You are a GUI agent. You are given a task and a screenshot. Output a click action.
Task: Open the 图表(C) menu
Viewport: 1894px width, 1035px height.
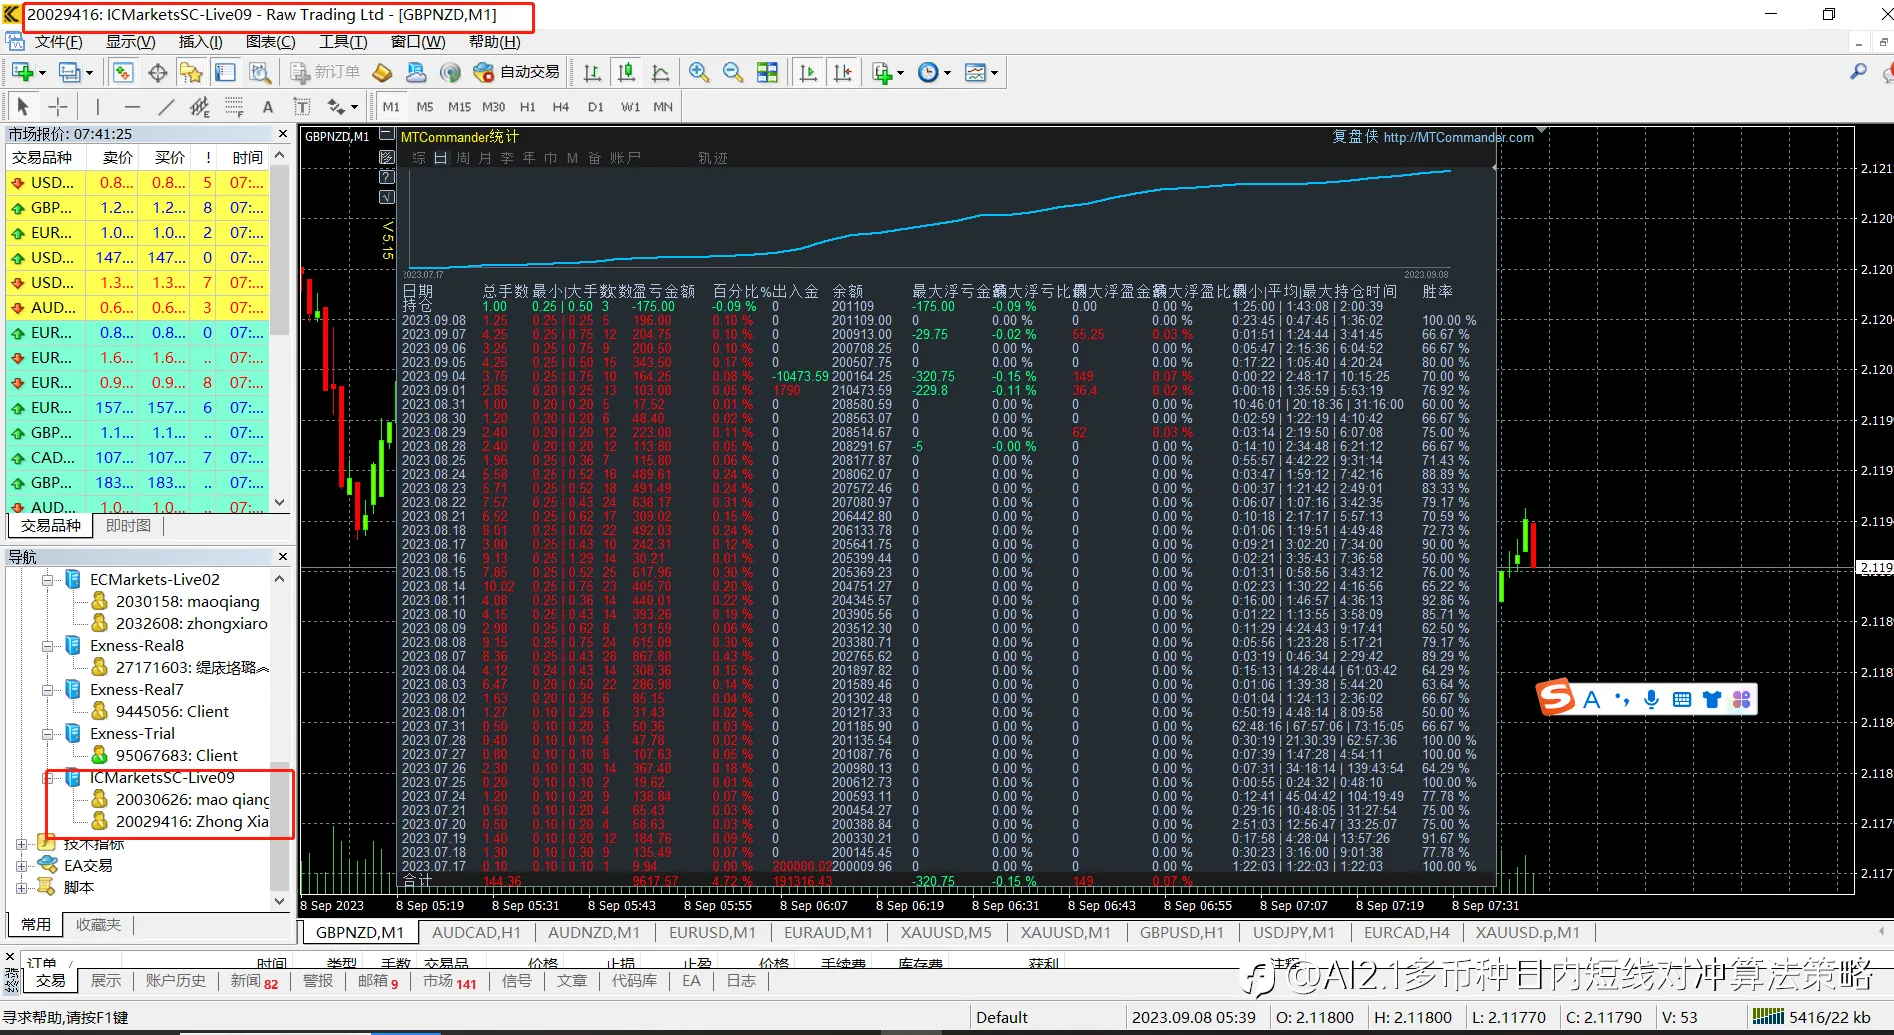[270, 42]
